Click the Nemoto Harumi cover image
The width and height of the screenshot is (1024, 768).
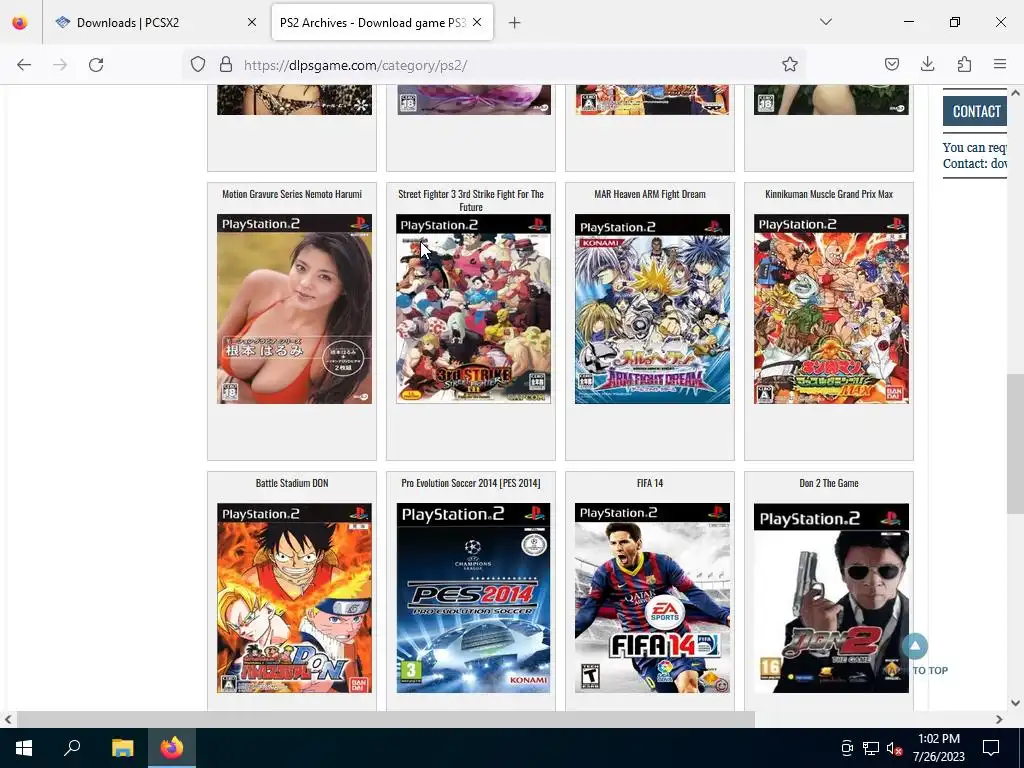(x=295, y=309)
